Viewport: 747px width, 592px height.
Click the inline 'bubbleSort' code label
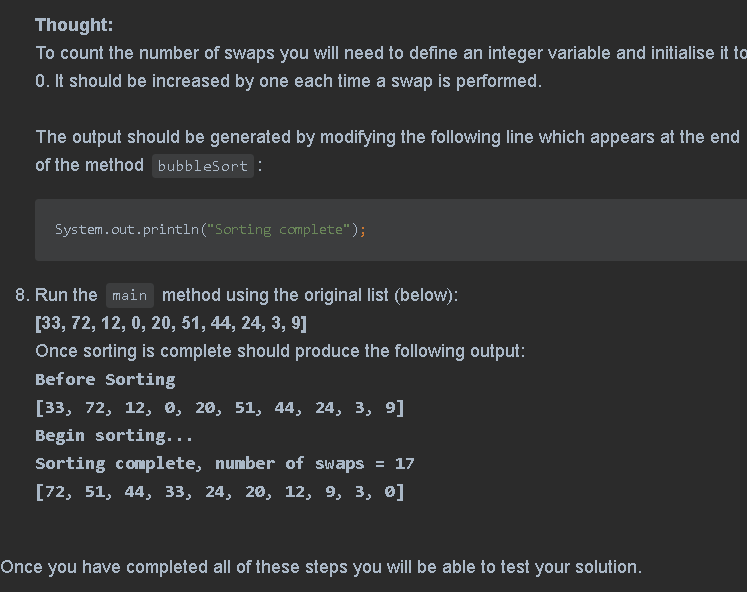pyautogui.click(x=202, y=166)
